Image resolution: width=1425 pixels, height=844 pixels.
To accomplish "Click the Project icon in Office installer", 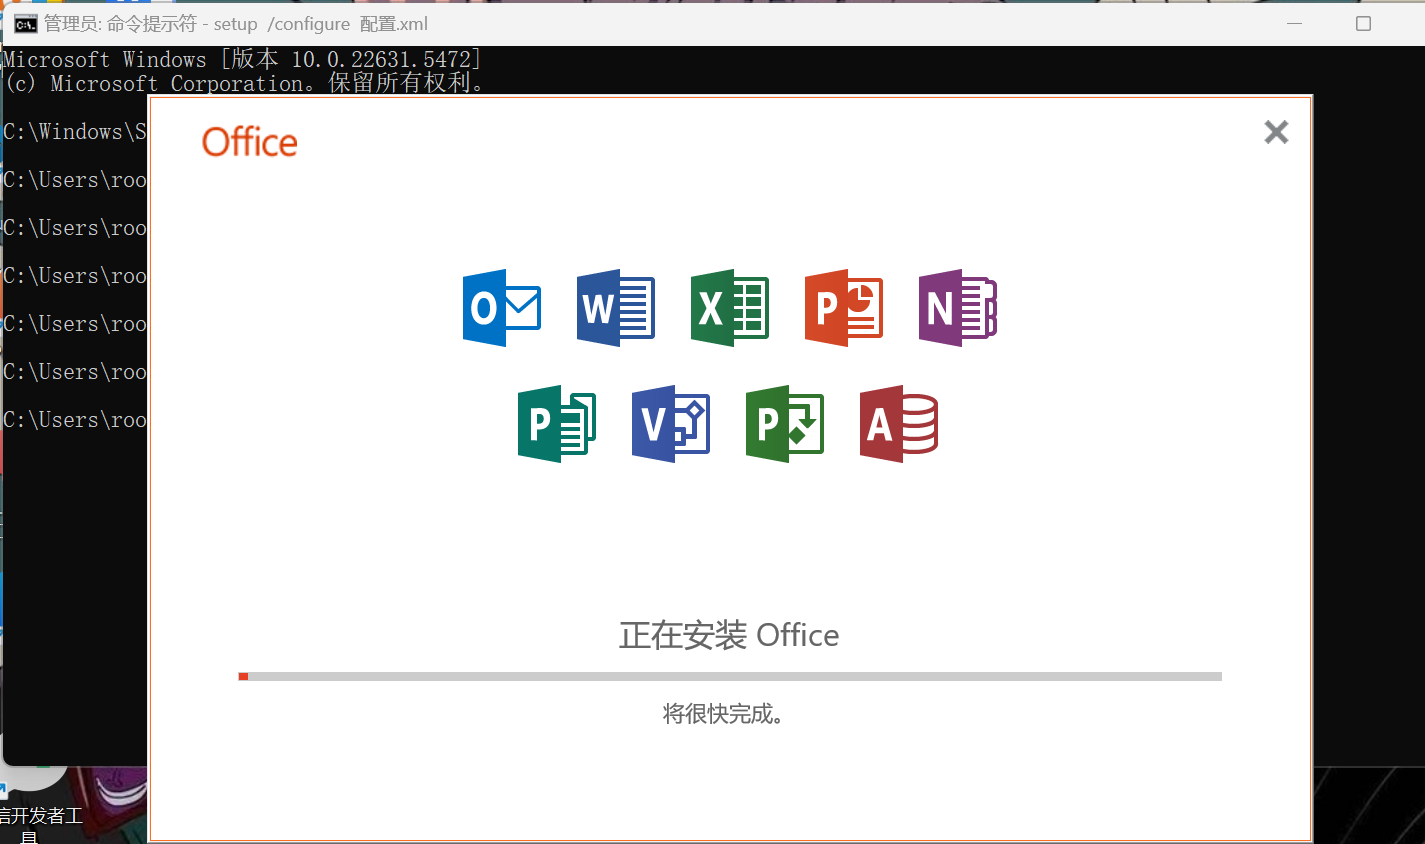I will pyautogui.click(x=785, y=424).
